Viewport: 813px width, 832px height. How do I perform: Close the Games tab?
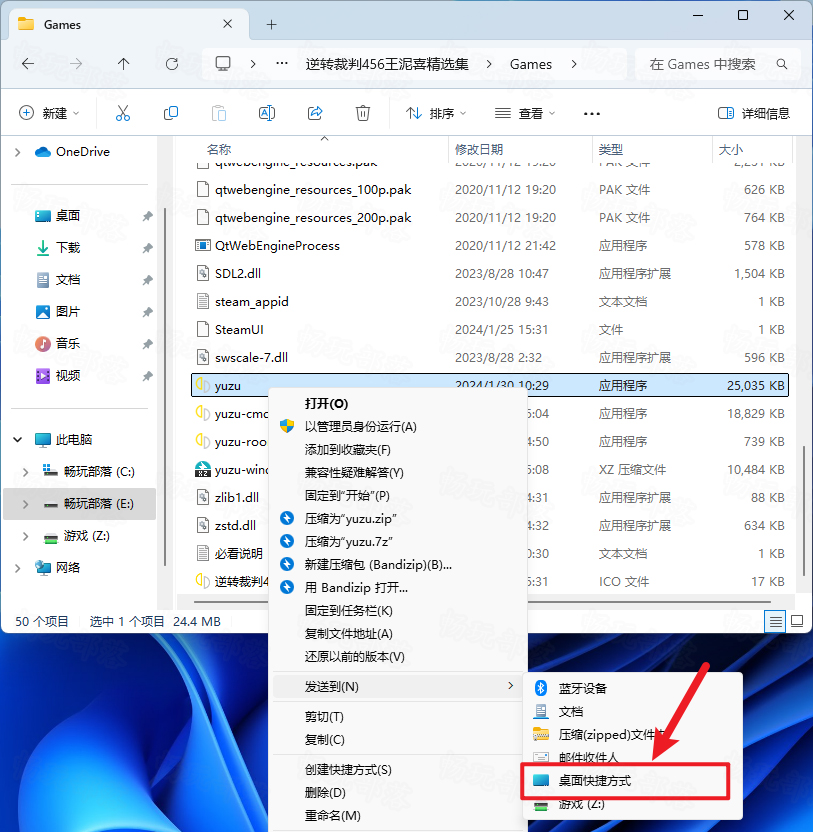click(x=228, y=24)
